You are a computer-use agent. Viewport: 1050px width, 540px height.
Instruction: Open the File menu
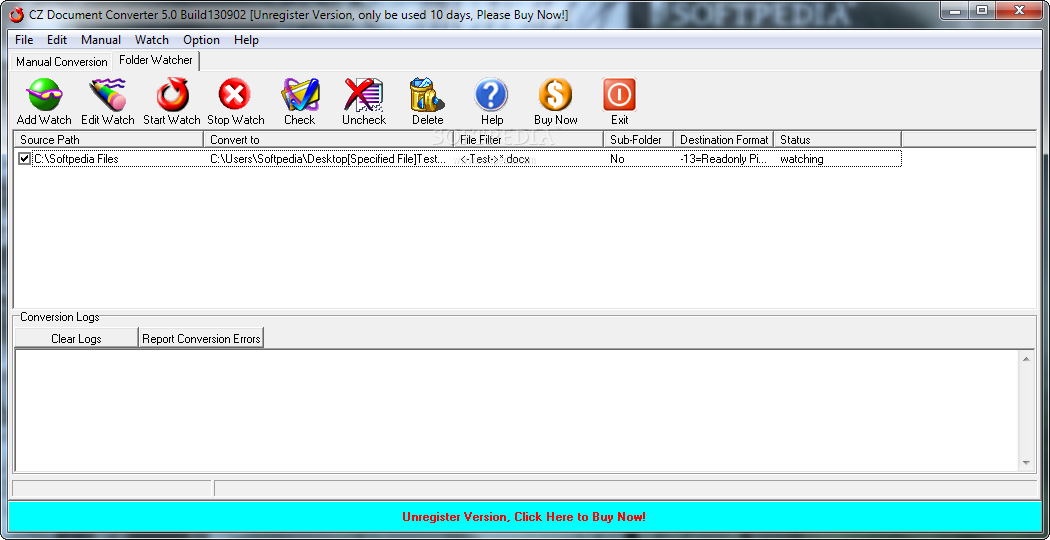pyautogui.click(x=24, y=40)
